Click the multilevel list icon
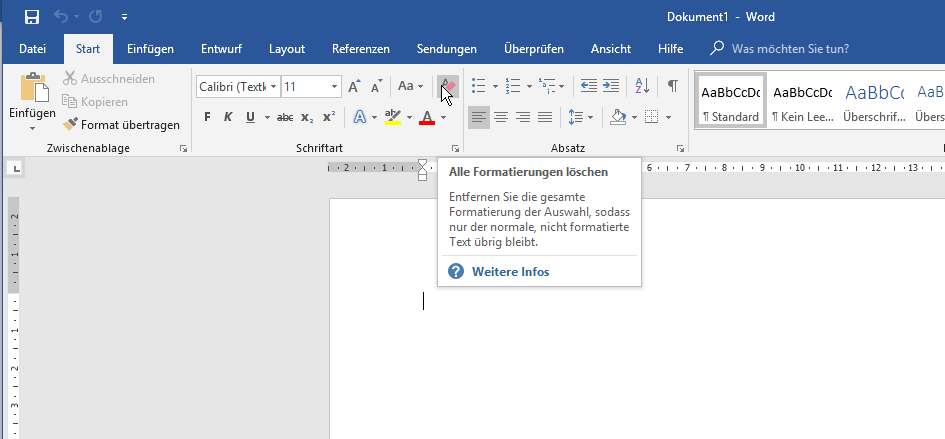 tap(547, 86)
